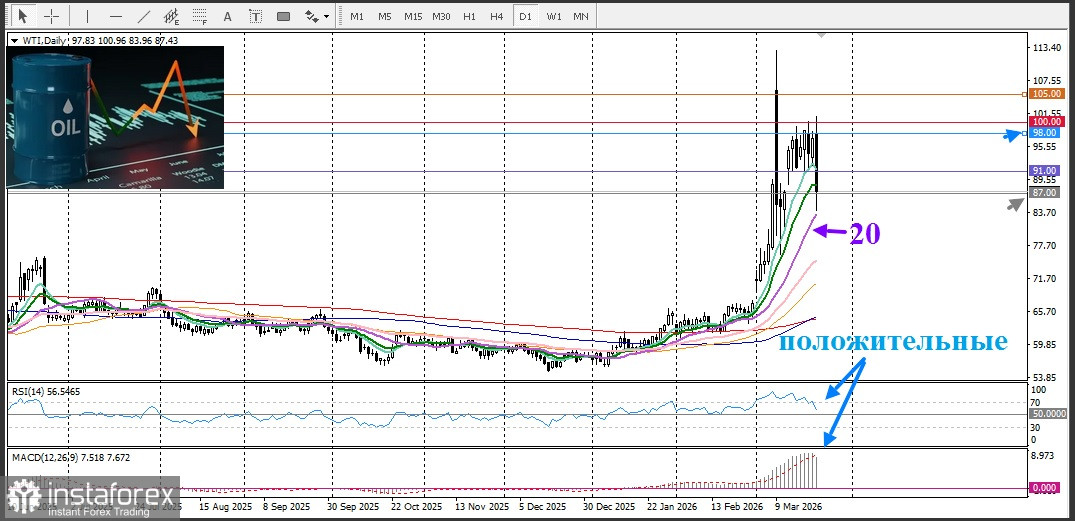The height and width of the screenshot is (521, 1075).
Task: Select the vertical line drawing tool
Action: point(88,16)
